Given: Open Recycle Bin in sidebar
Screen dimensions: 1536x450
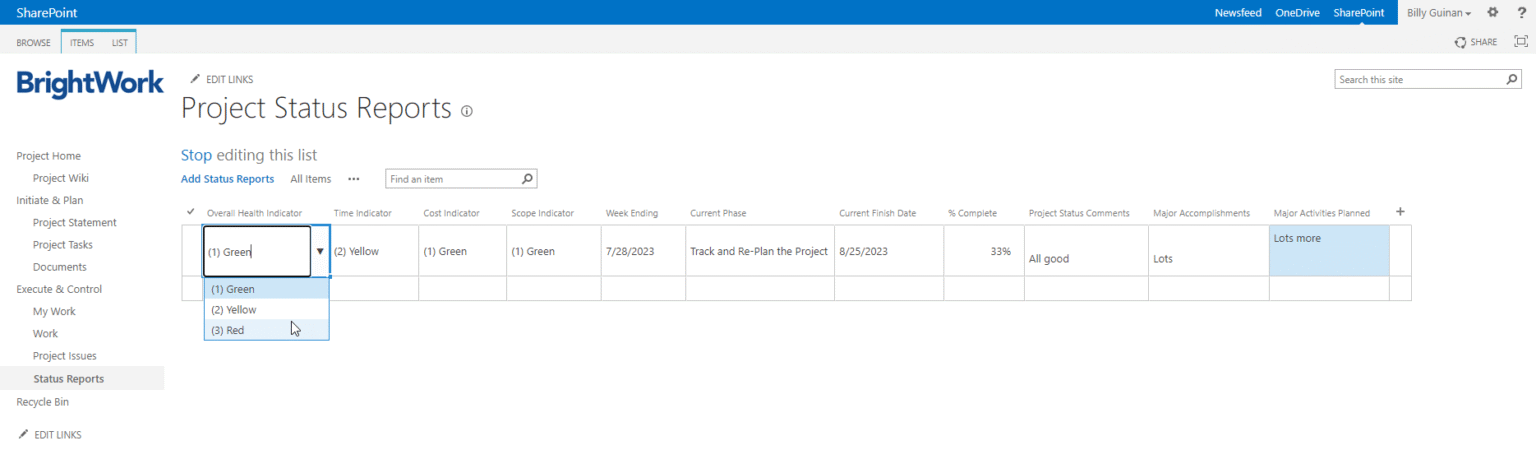Looking at the screenshot, I should [43, 402].
